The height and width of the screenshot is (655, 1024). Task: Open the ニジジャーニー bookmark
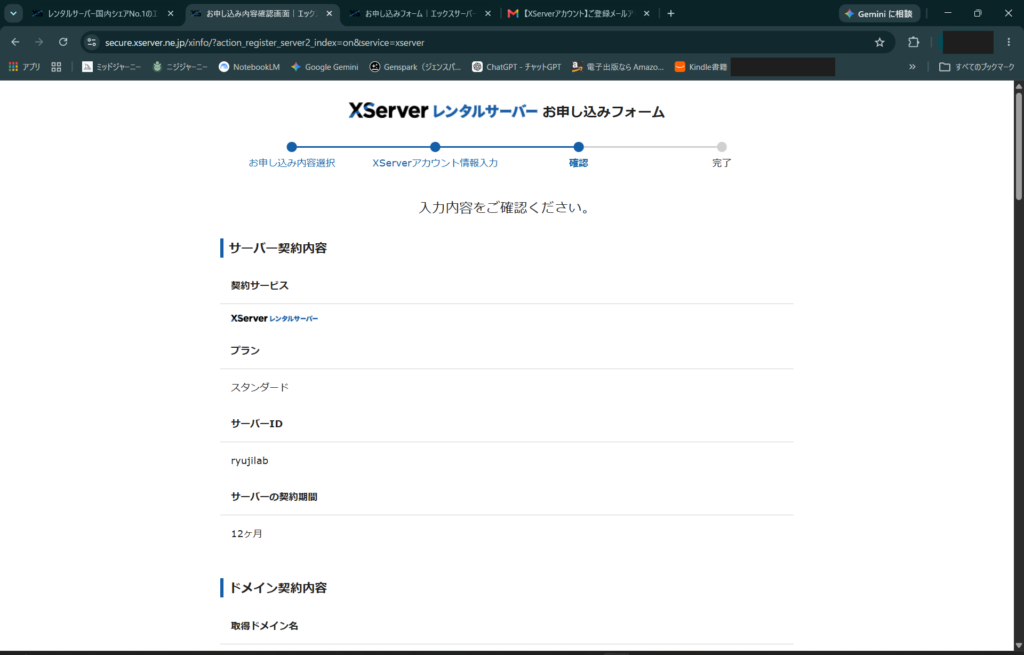(180, 67)
